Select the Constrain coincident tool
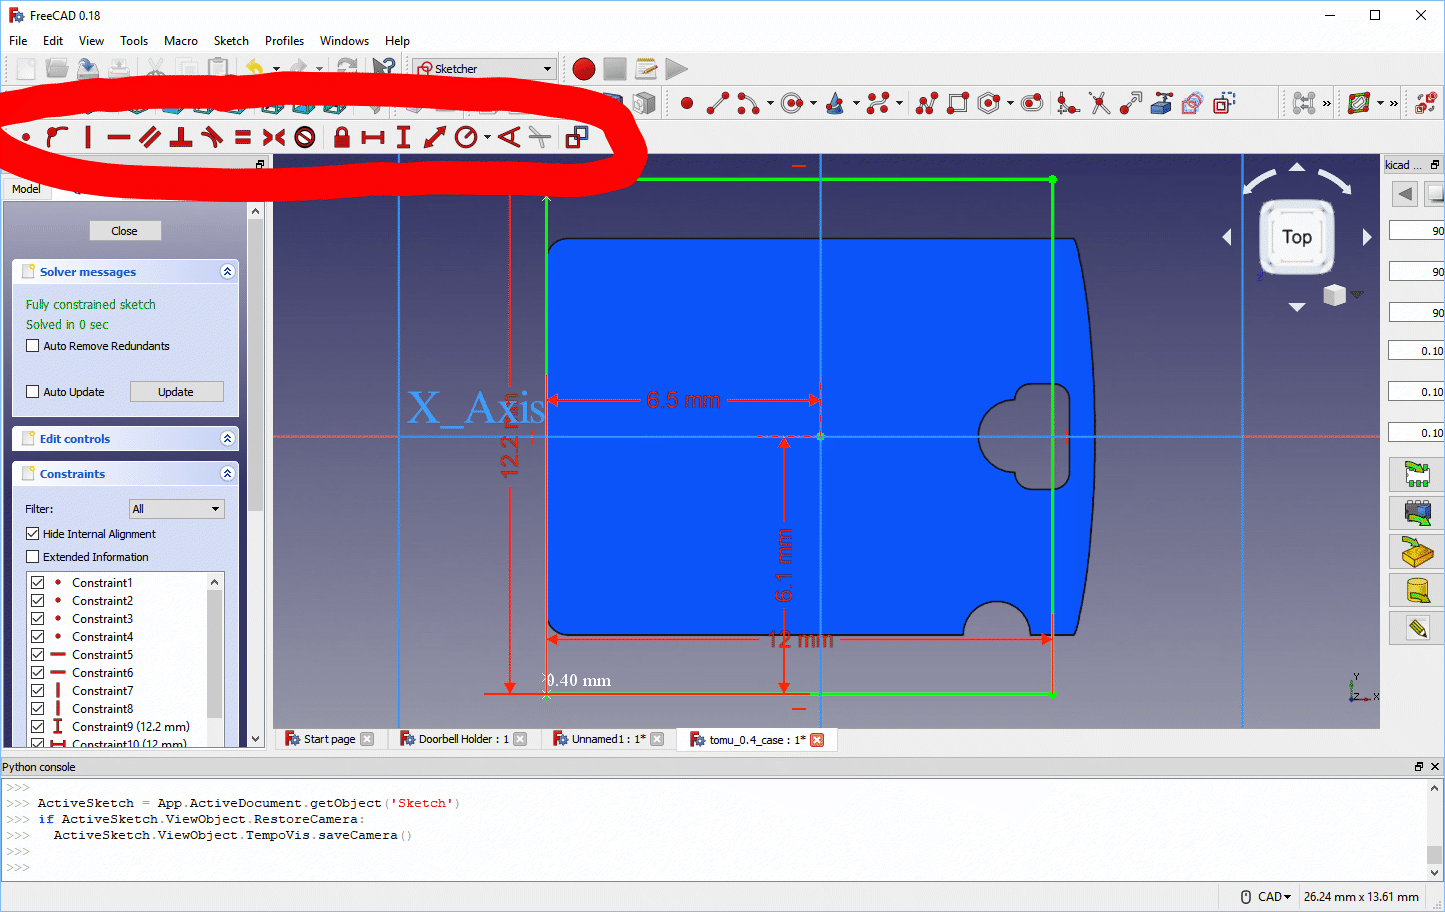Image resolution: width=1445 pixels, height=912 pixels. (x=27, y=137)
